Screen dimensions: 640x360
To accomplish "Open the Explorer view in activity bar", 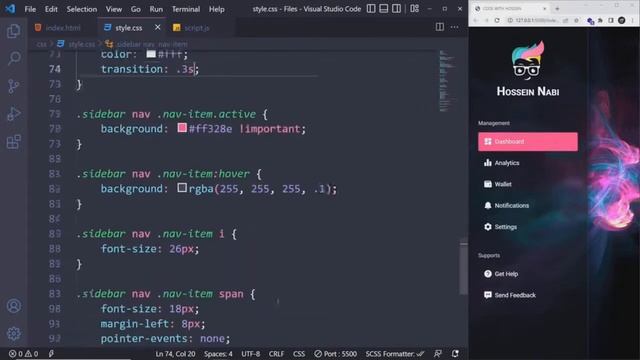I will point(13,31).
